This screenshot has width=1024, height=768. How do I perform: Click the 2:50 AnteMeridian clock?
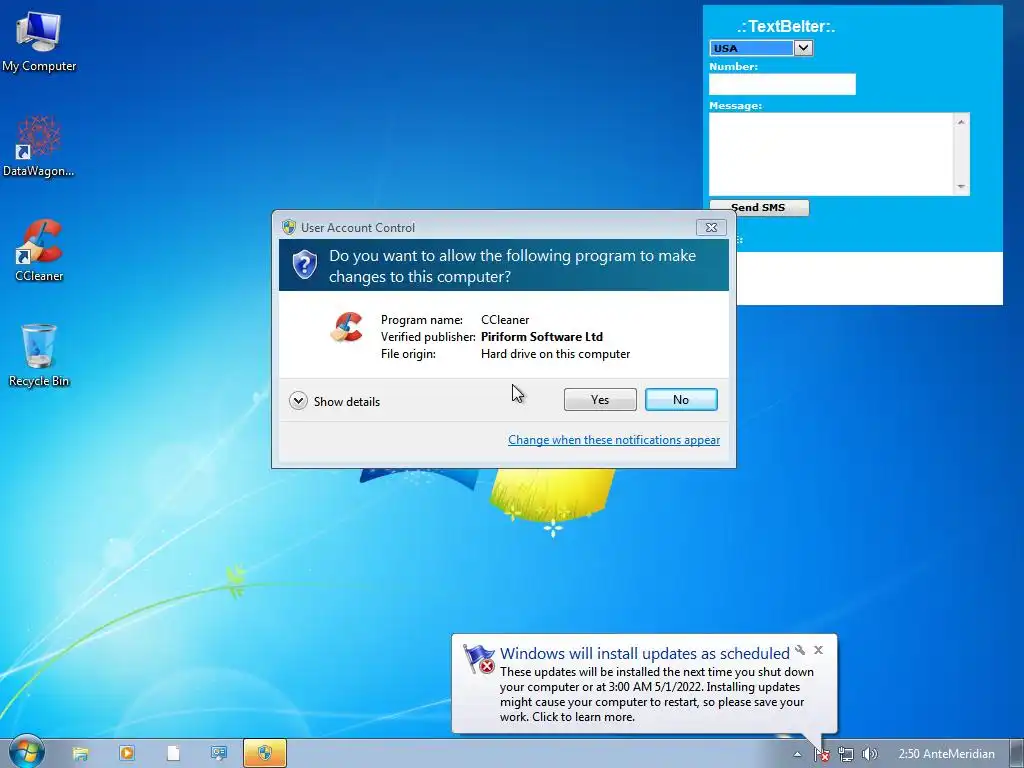[946, 754]
